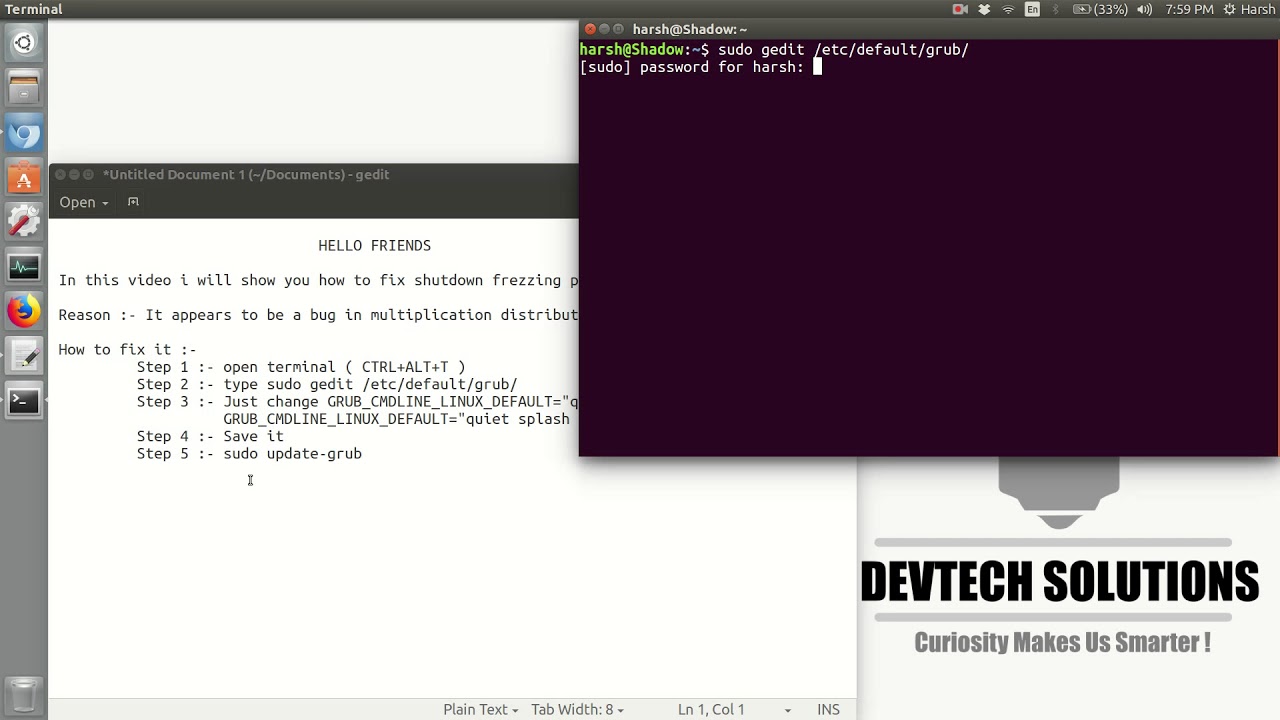Open the Ln 1, Col 1 position dropdown
Screen dimensions: 1280x720
point(734,709)
